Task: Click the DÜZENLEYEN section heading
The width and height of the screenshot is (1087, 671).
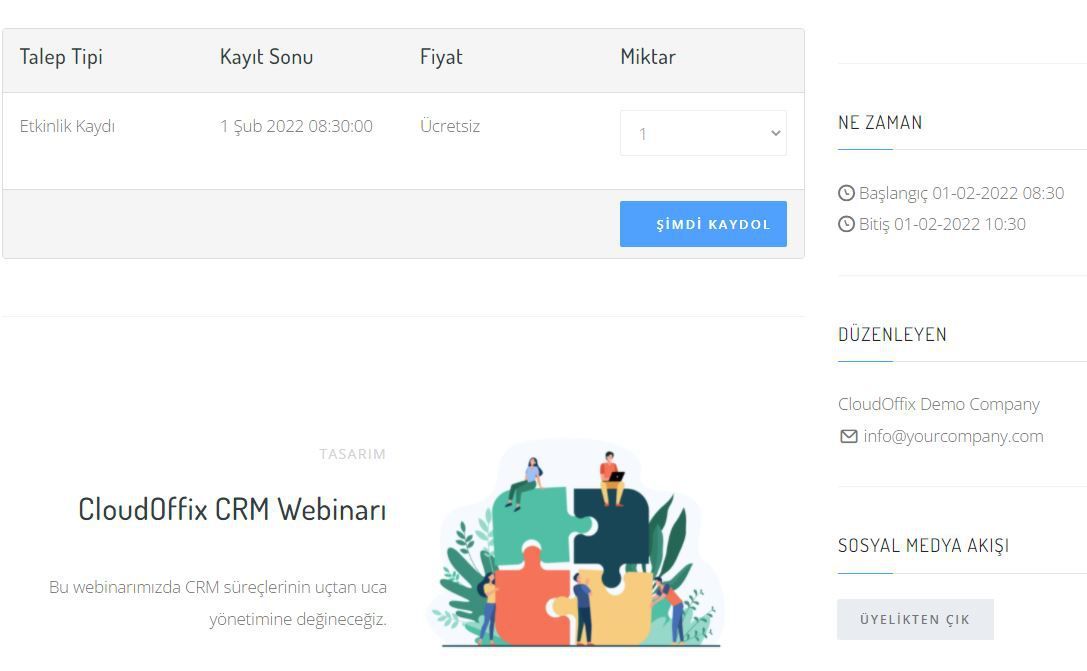Action: coord(892,334)
